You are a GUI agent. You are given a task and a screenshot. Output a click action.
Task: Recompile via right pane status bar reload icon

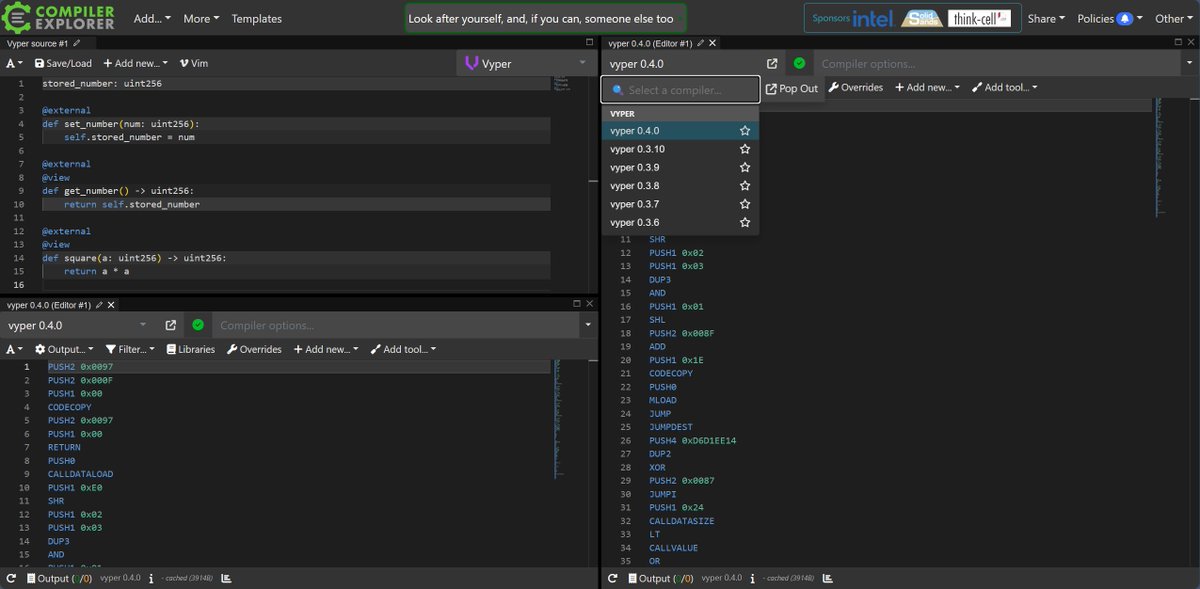pos(613,578)
